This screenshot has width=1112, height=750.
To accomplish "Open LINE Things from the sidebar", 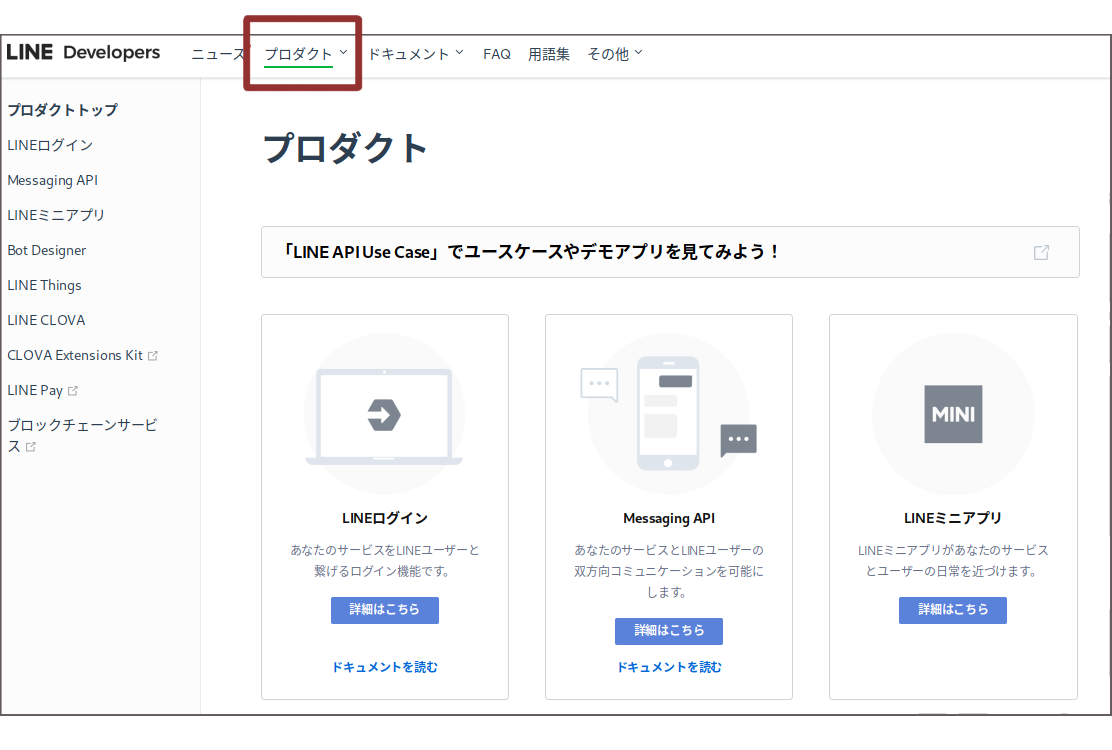I will (44, 285).
